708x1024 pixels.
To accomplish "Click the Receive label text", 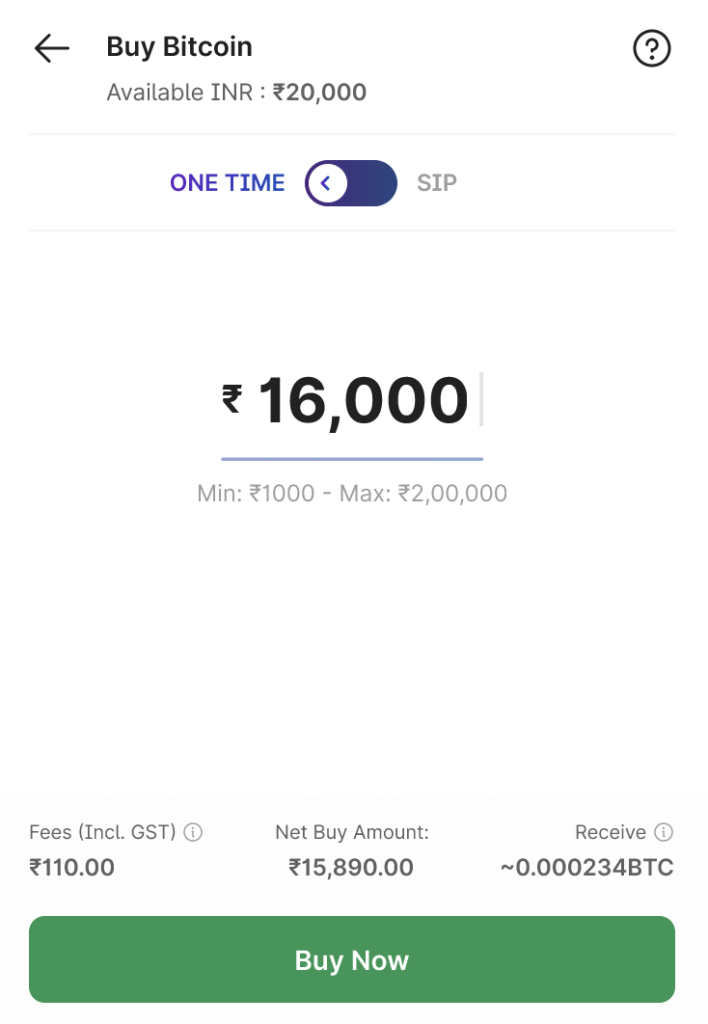I will pos(610,832).
